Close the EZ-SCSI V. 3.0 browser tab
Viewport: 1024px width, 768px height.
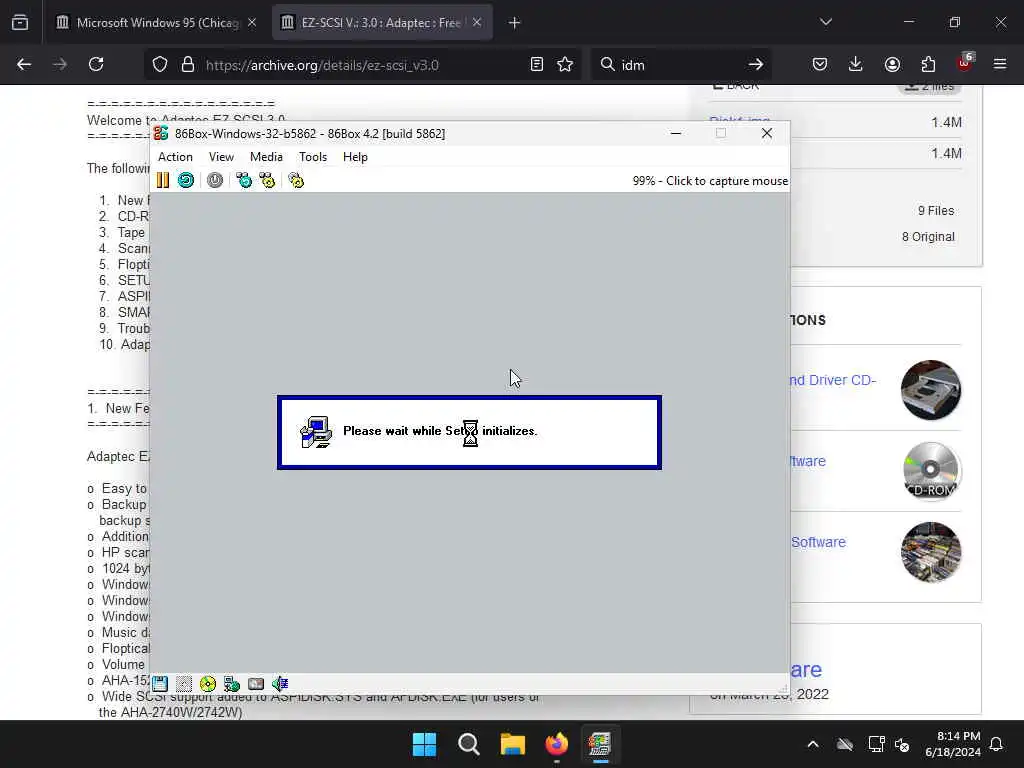pos(477,23)
